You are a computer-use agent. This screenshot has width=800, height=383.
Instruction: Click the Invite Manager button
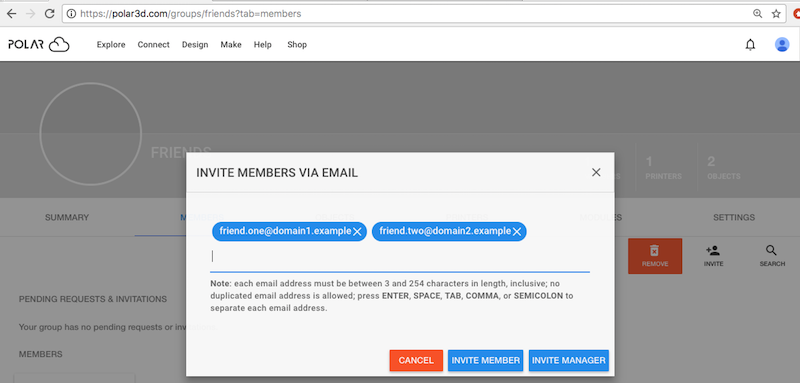tap(569, 361)
